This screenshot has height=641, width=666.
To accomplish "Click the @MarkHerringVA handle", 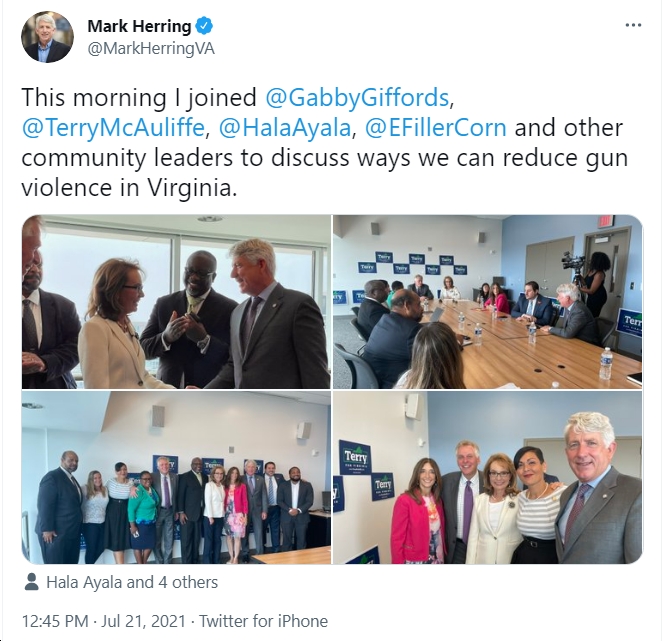I will pos(151,49).
